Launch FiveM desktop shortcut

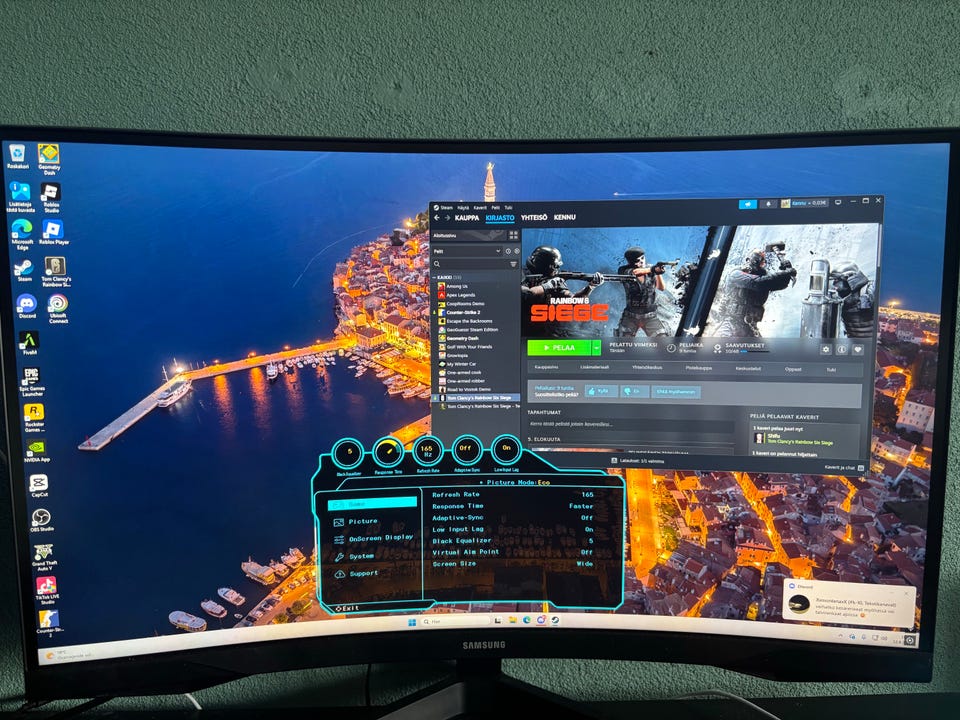click(x=29, y=343)
